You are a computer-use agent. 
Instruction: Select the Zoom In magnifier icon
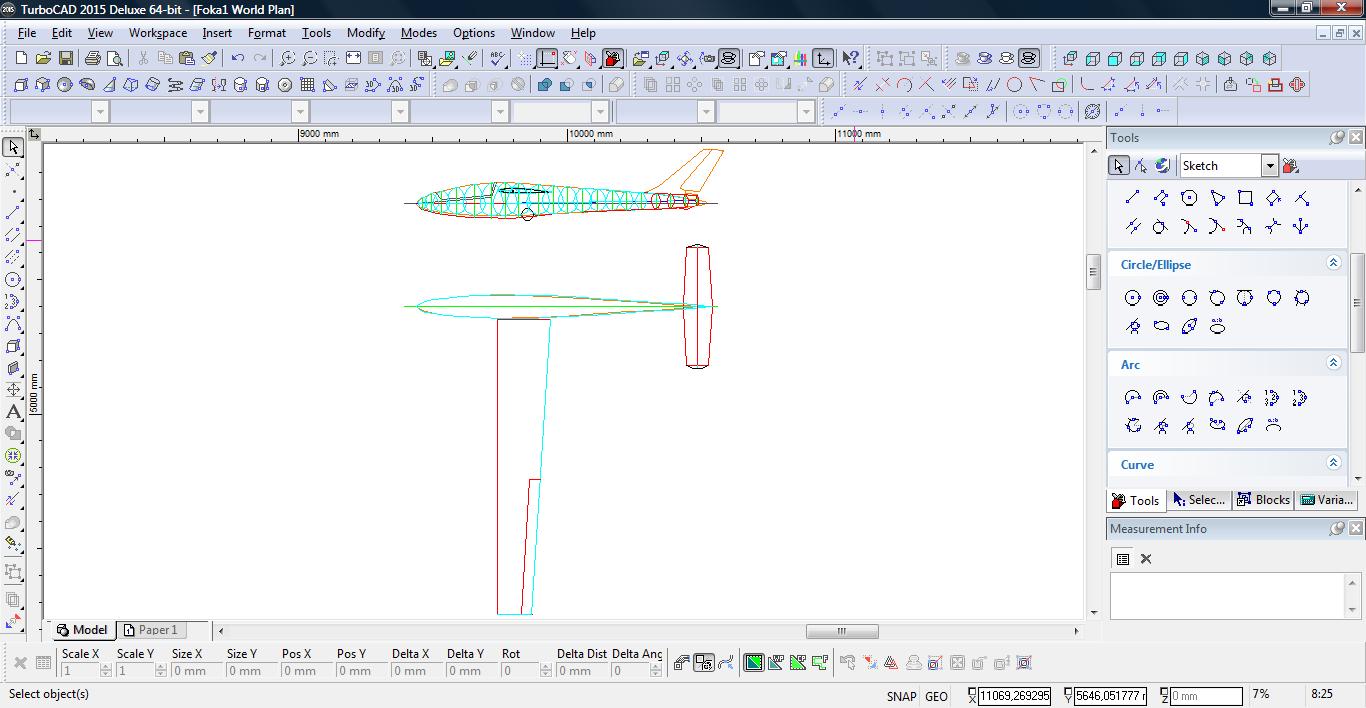(x=288, y=59)
